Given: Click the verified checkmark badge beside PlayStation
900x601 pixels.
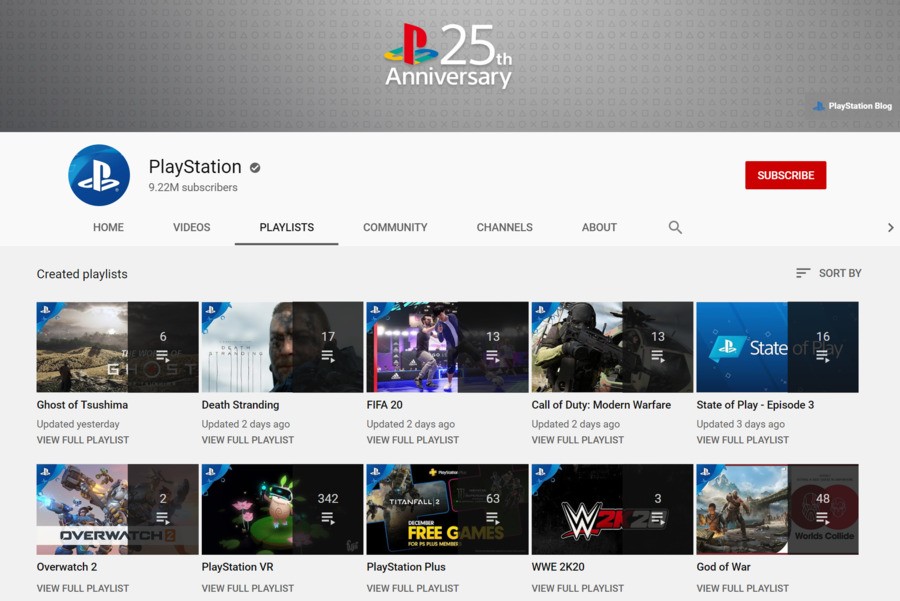Looking at the screenshot, I should coord(255,168).
